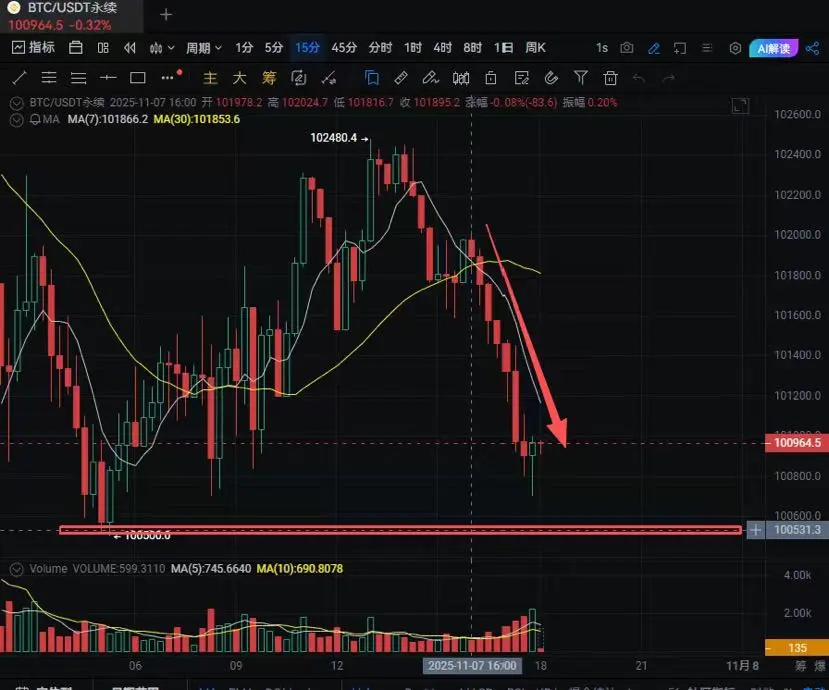Switch to the 周K timeframe

click(x=535, y=48)
